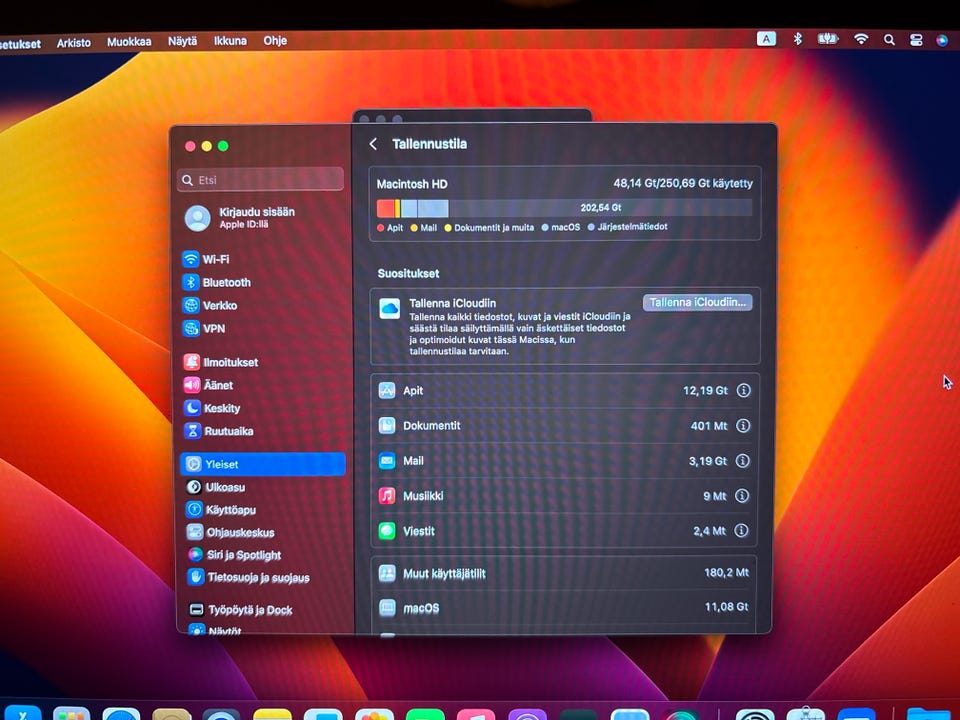Select the Dokumentit storage row
Image resolution: width=960 pixels, height=720 pixels.
pyautogui.click(x=564, y=426)
